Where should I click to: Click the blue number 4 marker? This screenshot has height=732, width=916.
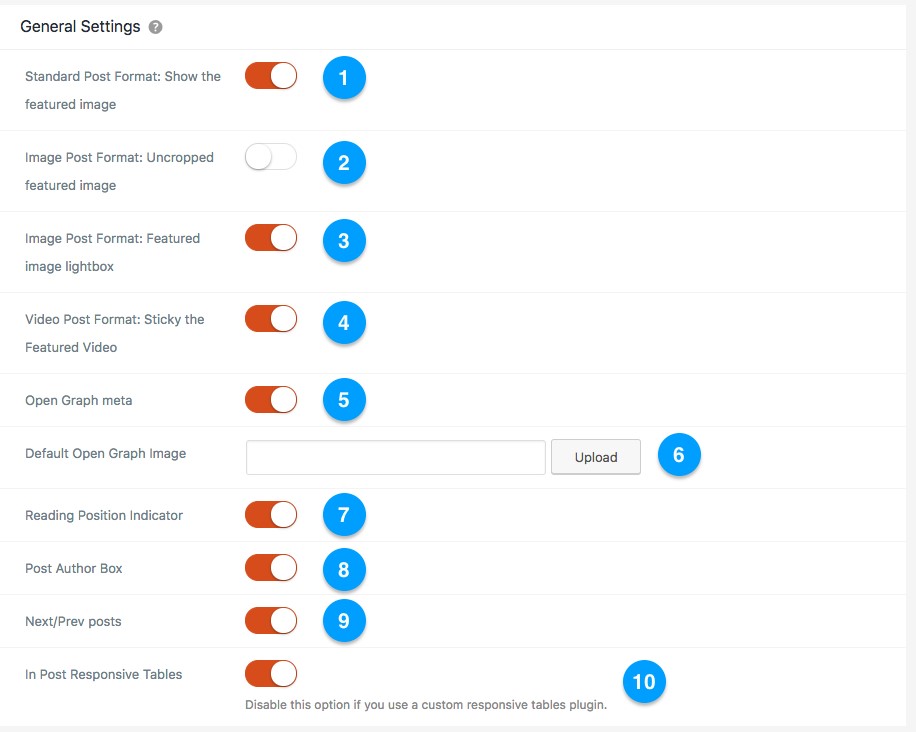click(x=344, y=322)
